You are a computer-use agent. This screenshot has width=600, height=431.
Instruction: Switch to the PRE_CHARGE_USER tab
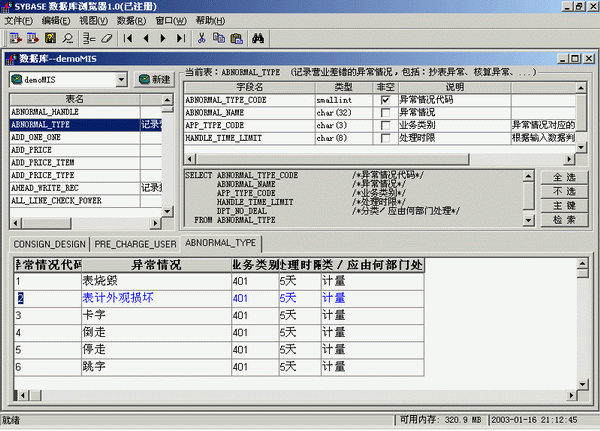tap(136, 243)
